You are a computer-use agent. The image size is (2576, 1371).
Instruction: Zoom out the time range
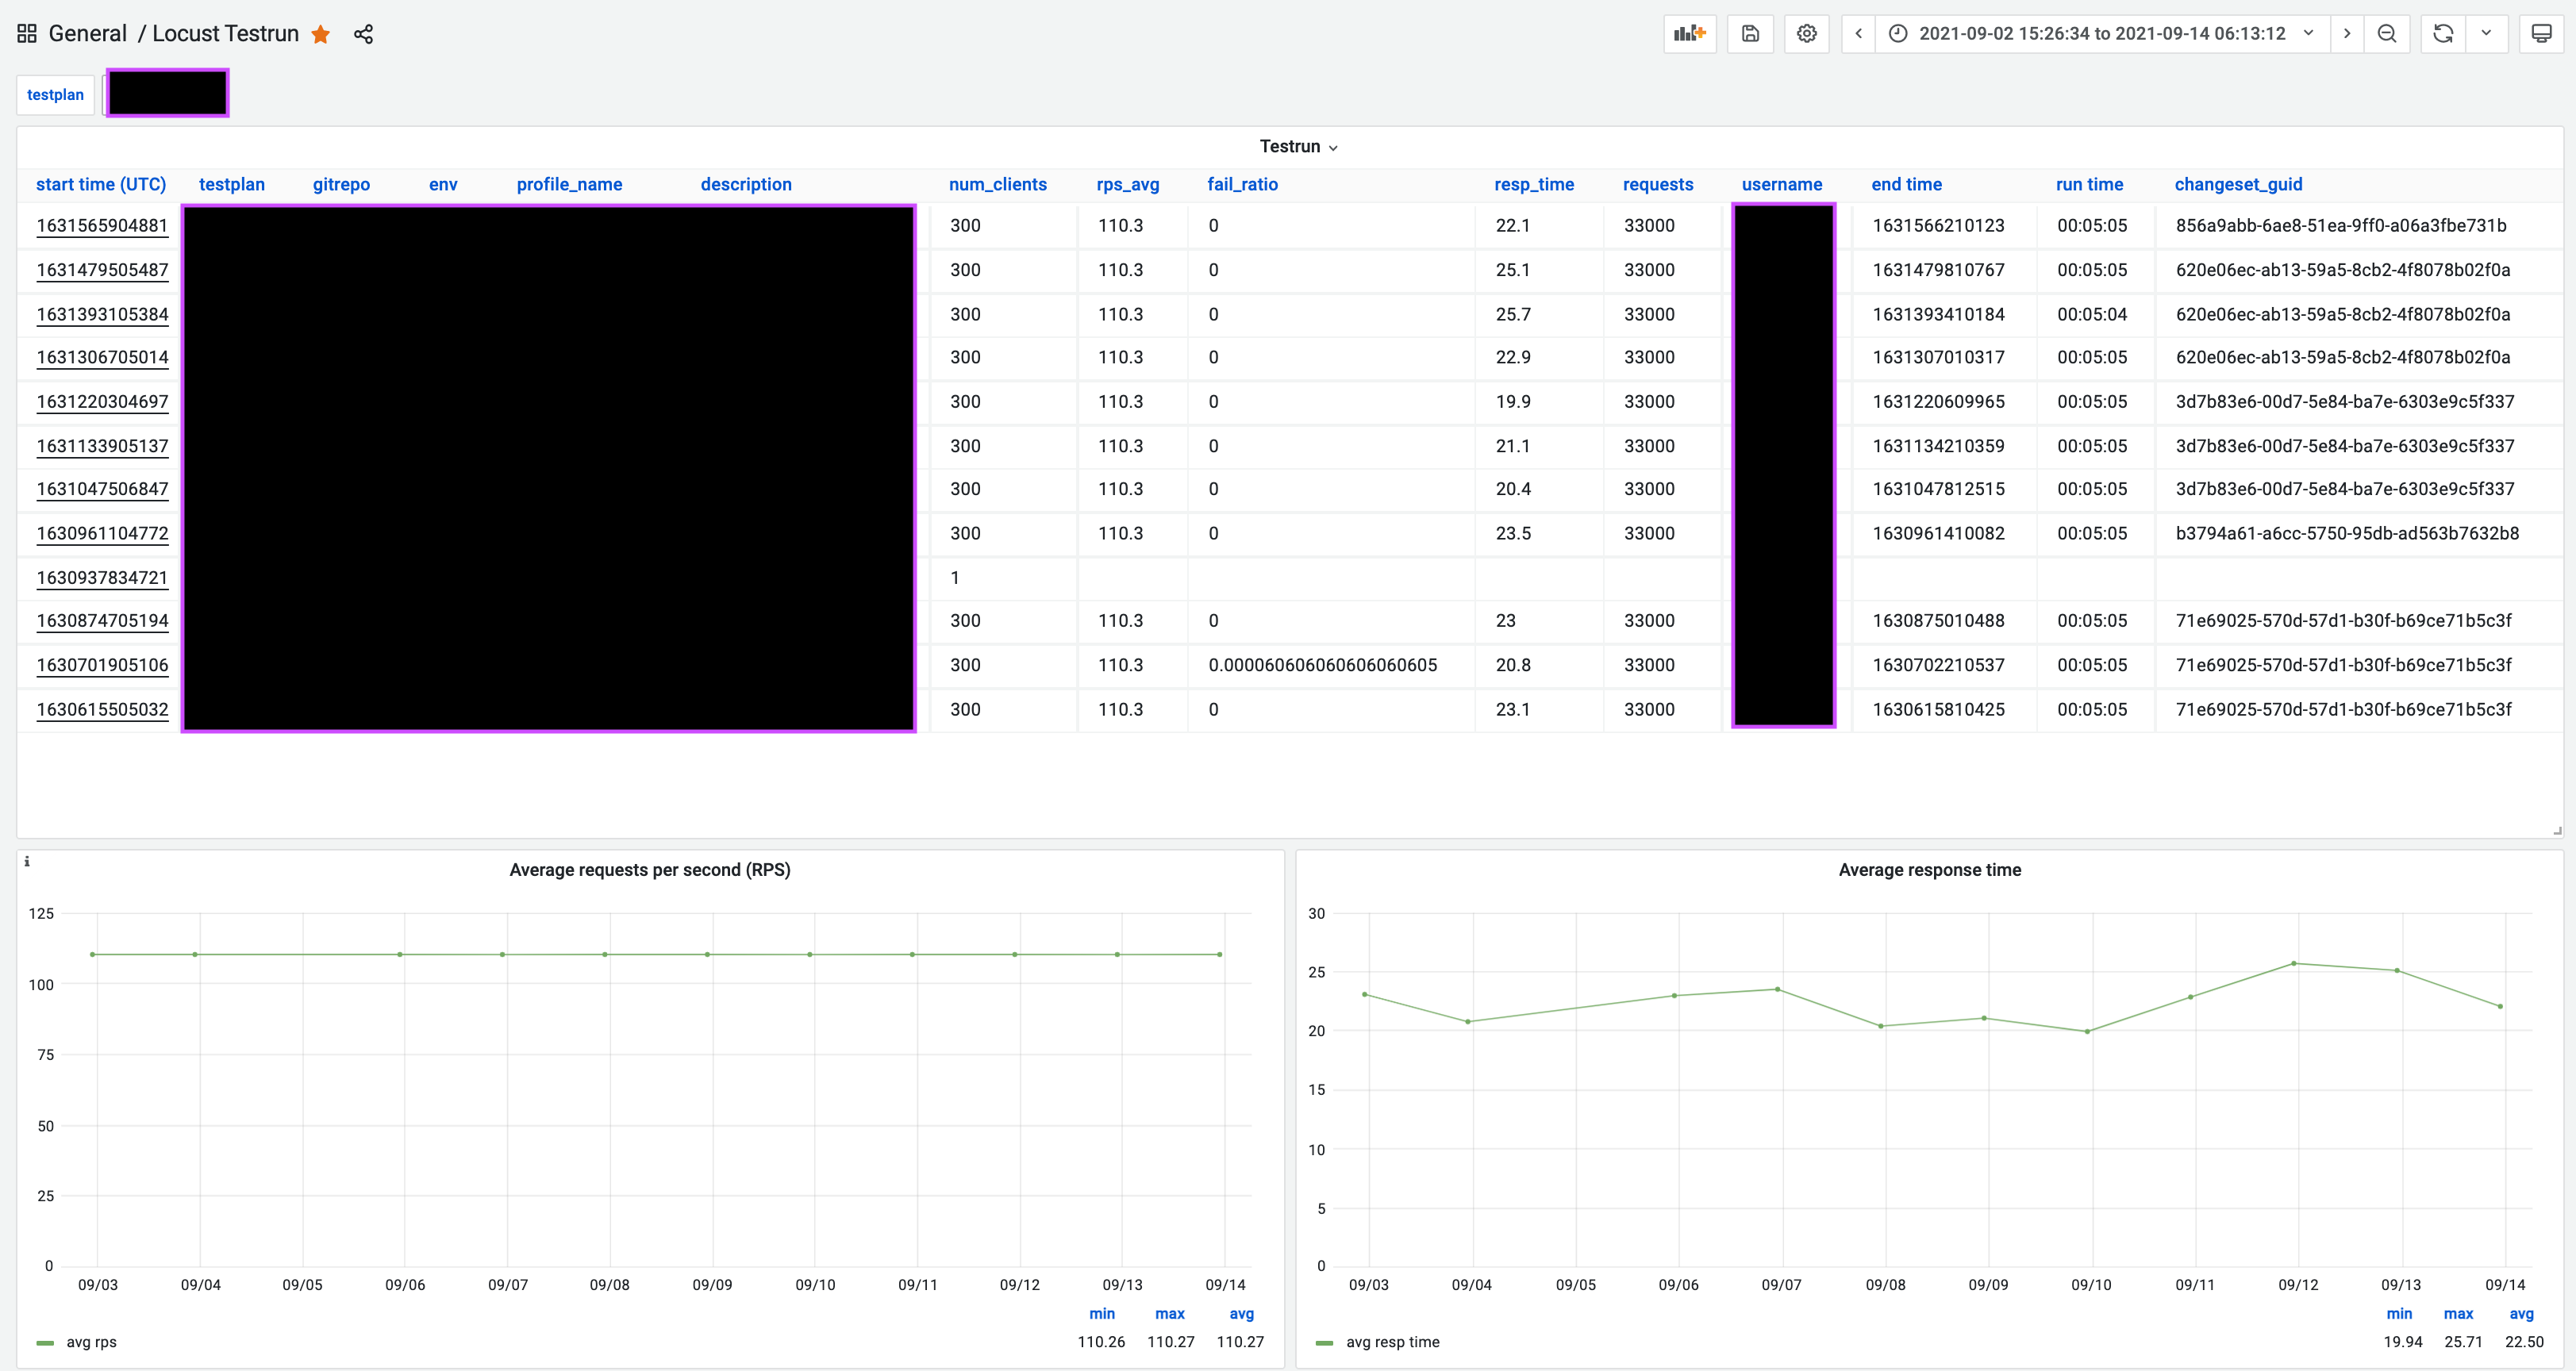click(2386, 34)
